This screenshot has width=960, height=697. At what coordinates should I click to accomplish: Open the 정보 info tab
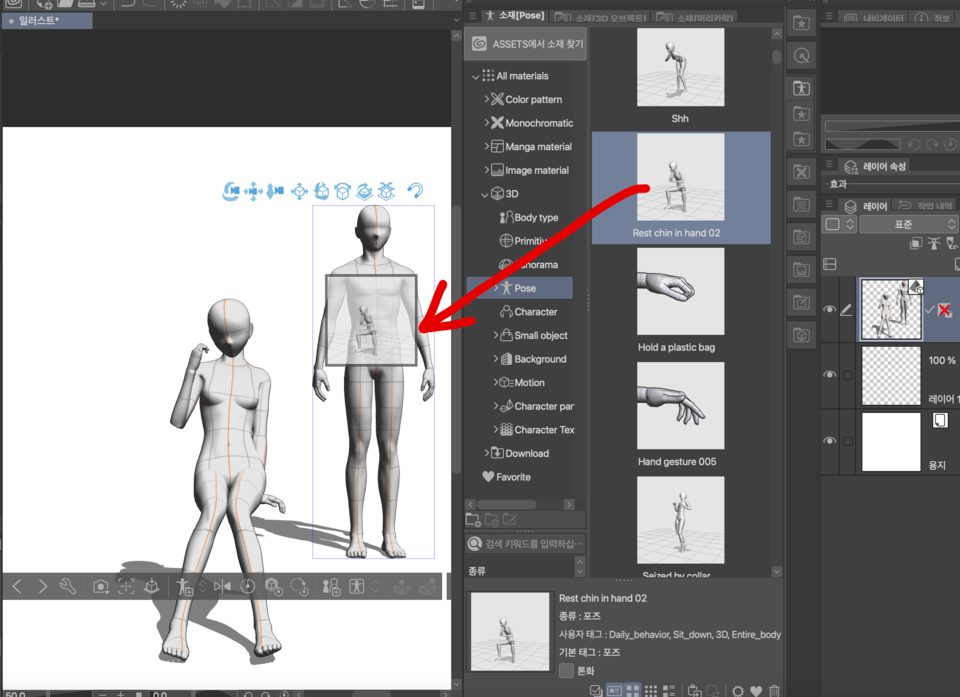click(x=933, y=17)
